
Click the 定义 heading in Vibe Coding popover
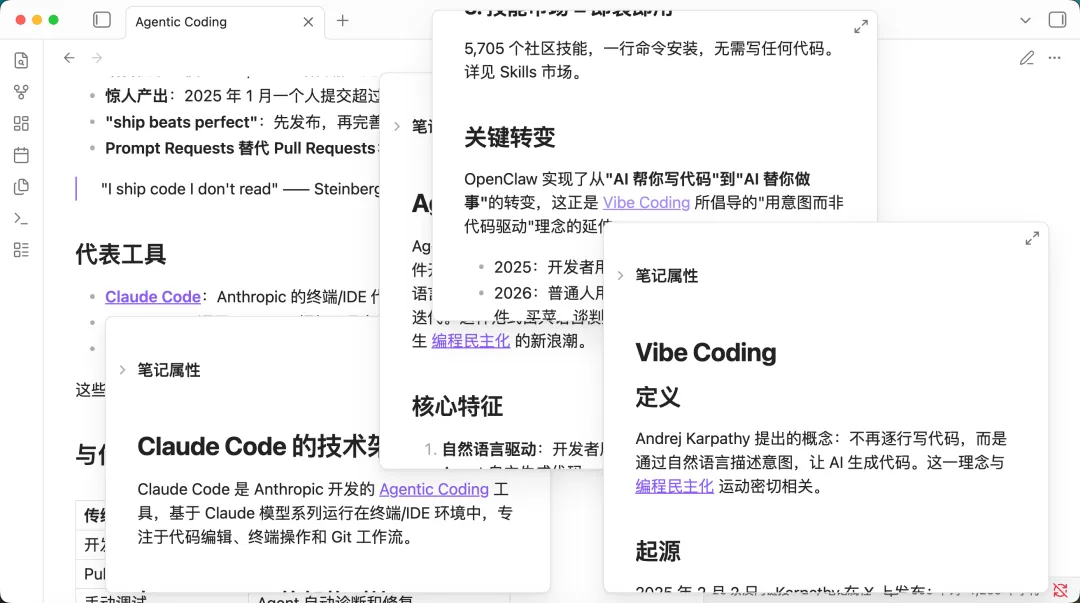coord(658,398)
